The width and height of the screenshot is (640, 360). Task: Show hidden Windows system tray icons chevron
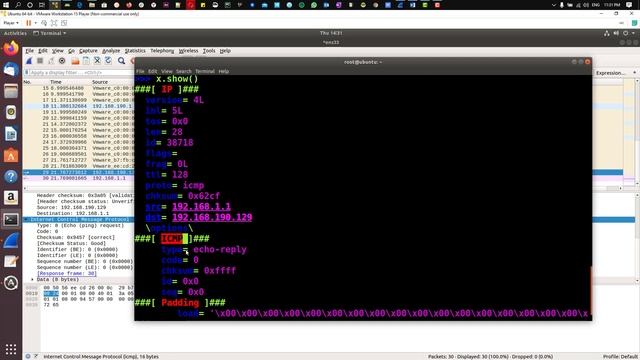pos(553,5)
